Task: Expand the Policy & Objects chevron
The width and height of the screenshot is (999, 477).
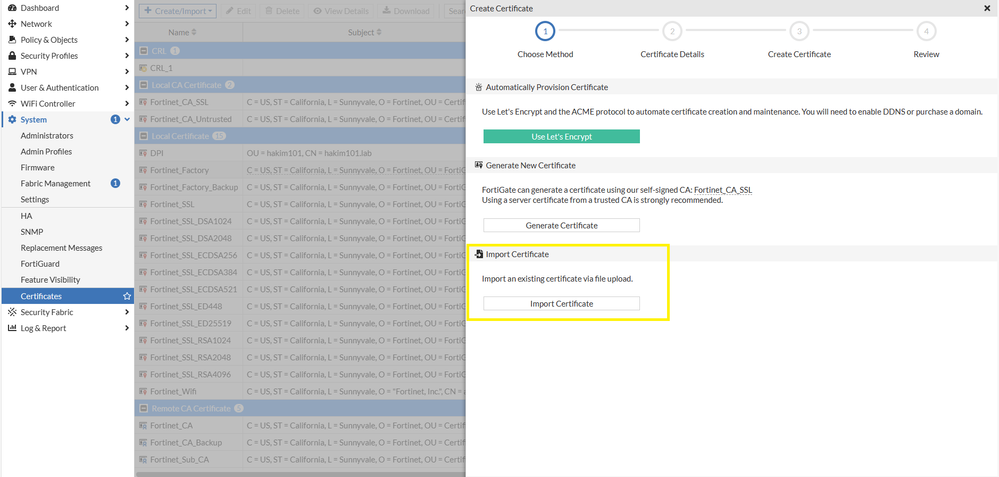Action: pos(127,39)
